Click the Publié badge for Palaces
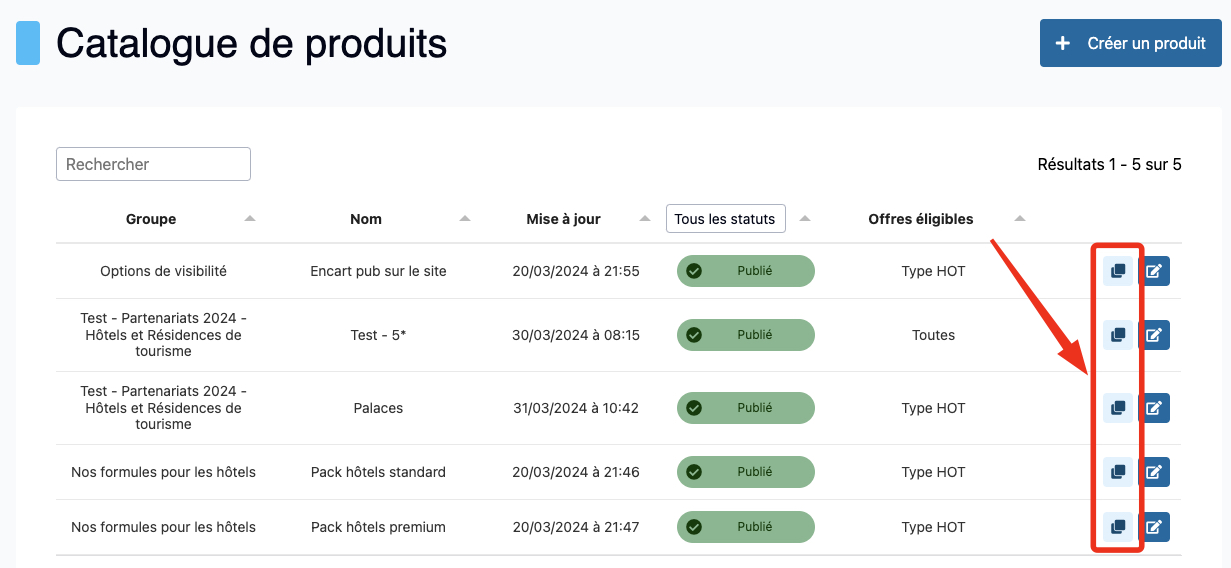This screenshot has height=568, width=1231. (746, 408)
